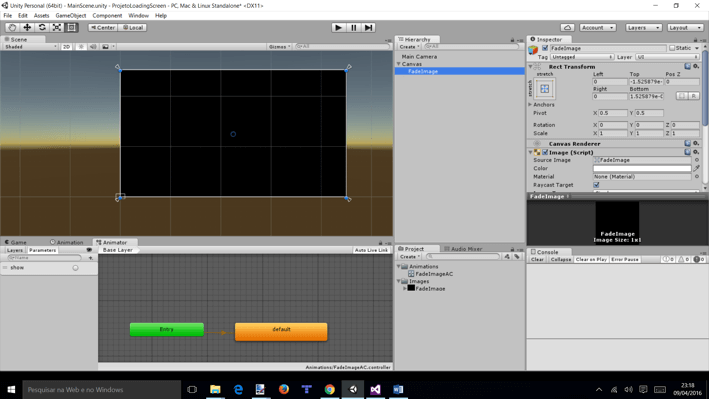Click the Clear button in Console
This screenshot has width=709, height=399.
click(x=537, y=260)
